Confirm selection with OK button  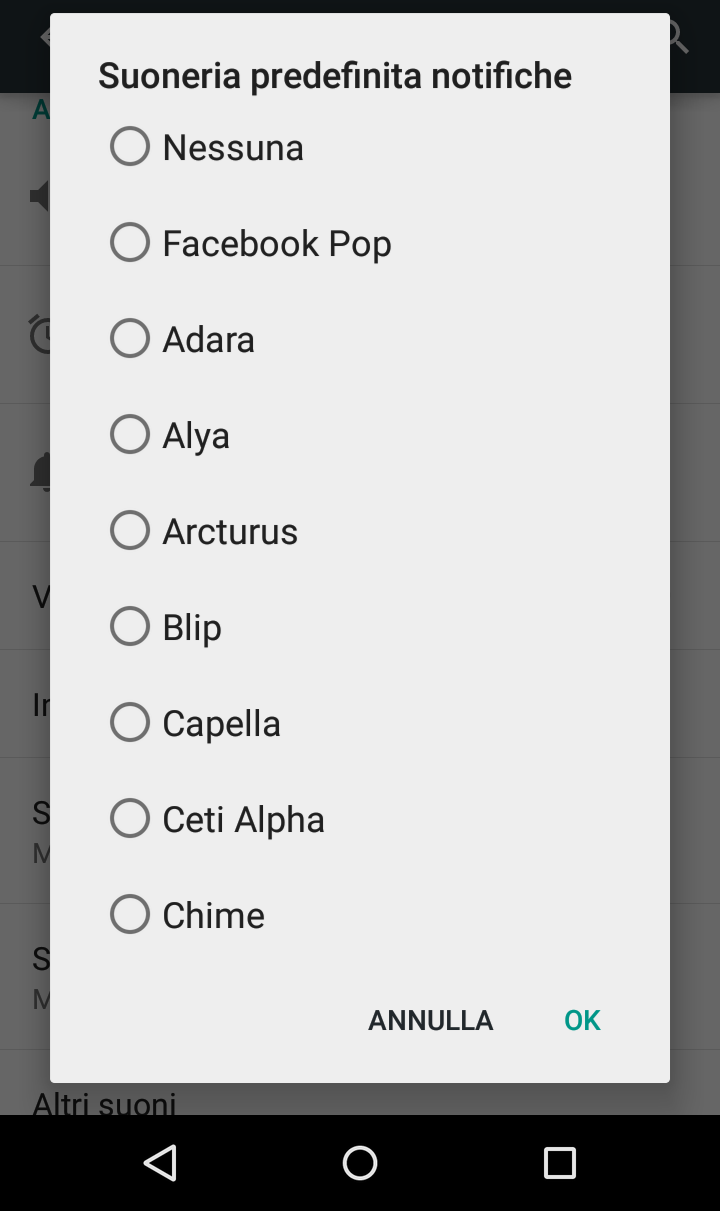click(582, 1020)
